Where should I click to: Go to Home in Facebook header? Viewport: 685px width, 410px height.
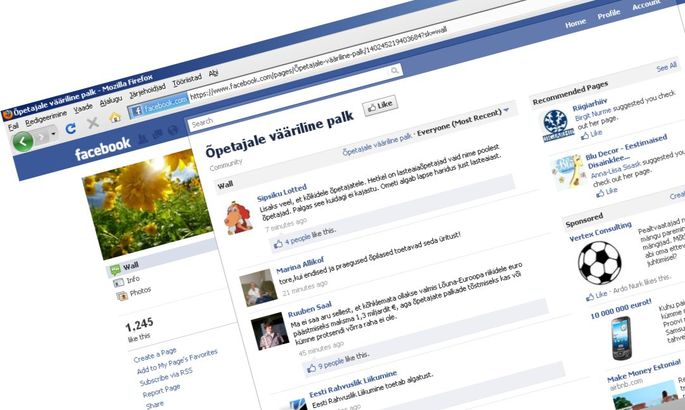(575, 22)
